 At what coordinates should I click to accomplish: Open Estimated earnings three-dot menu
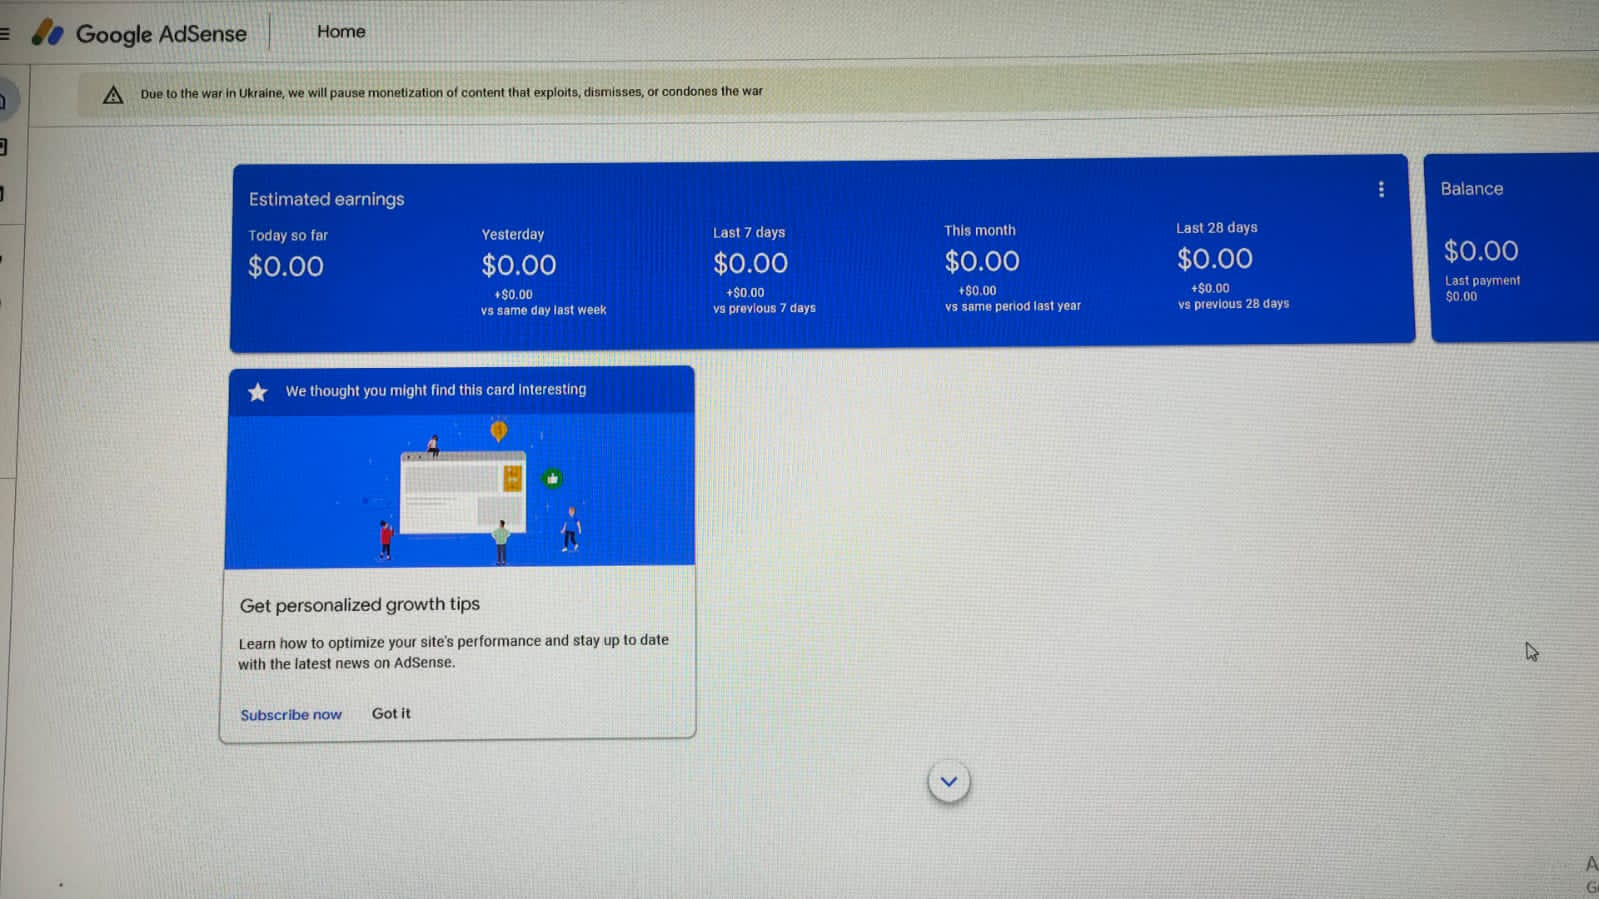pyautogui.click(x=1381, y=189)
